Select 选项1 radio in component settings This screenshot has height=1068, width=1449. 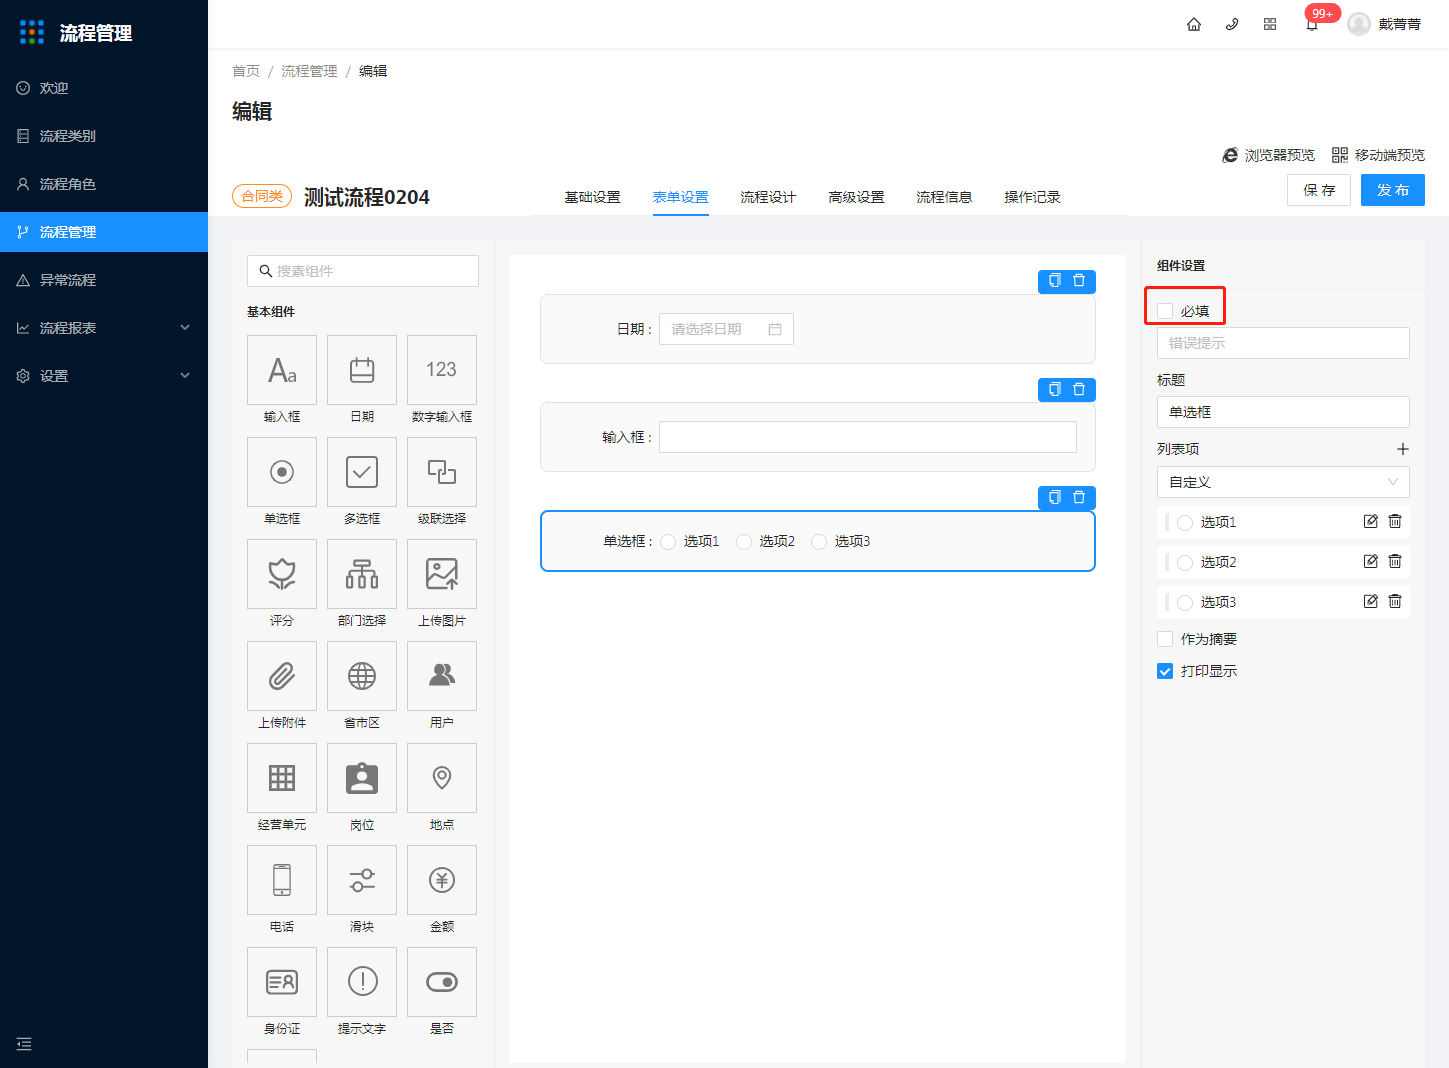coord(1185,522)
